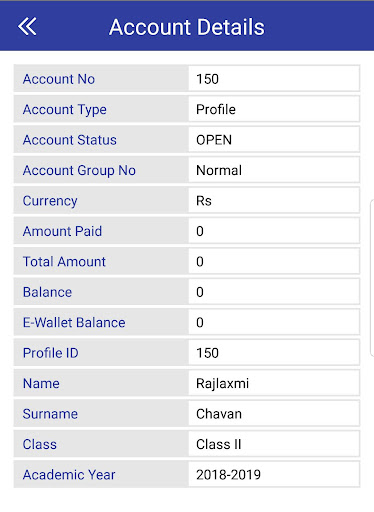Select the Surname field showing Chavan

tap(274, 414)
